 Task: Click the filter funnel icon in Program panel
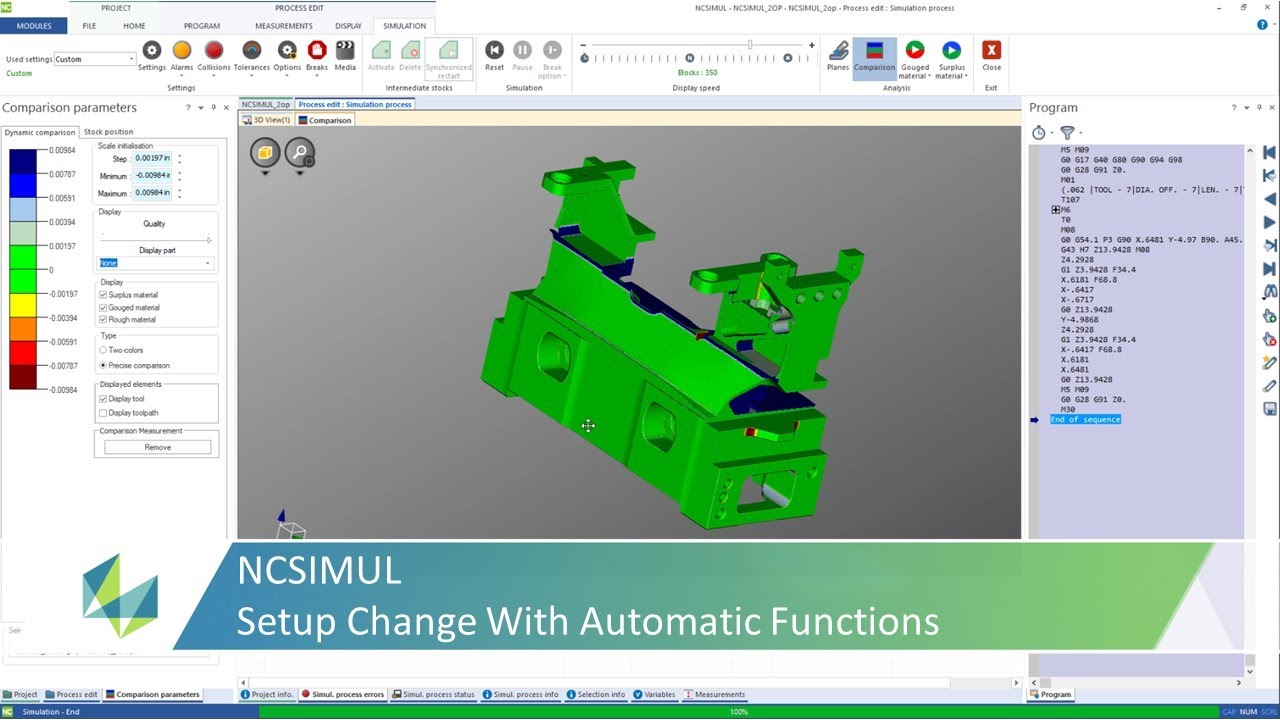coord(1067,132)
